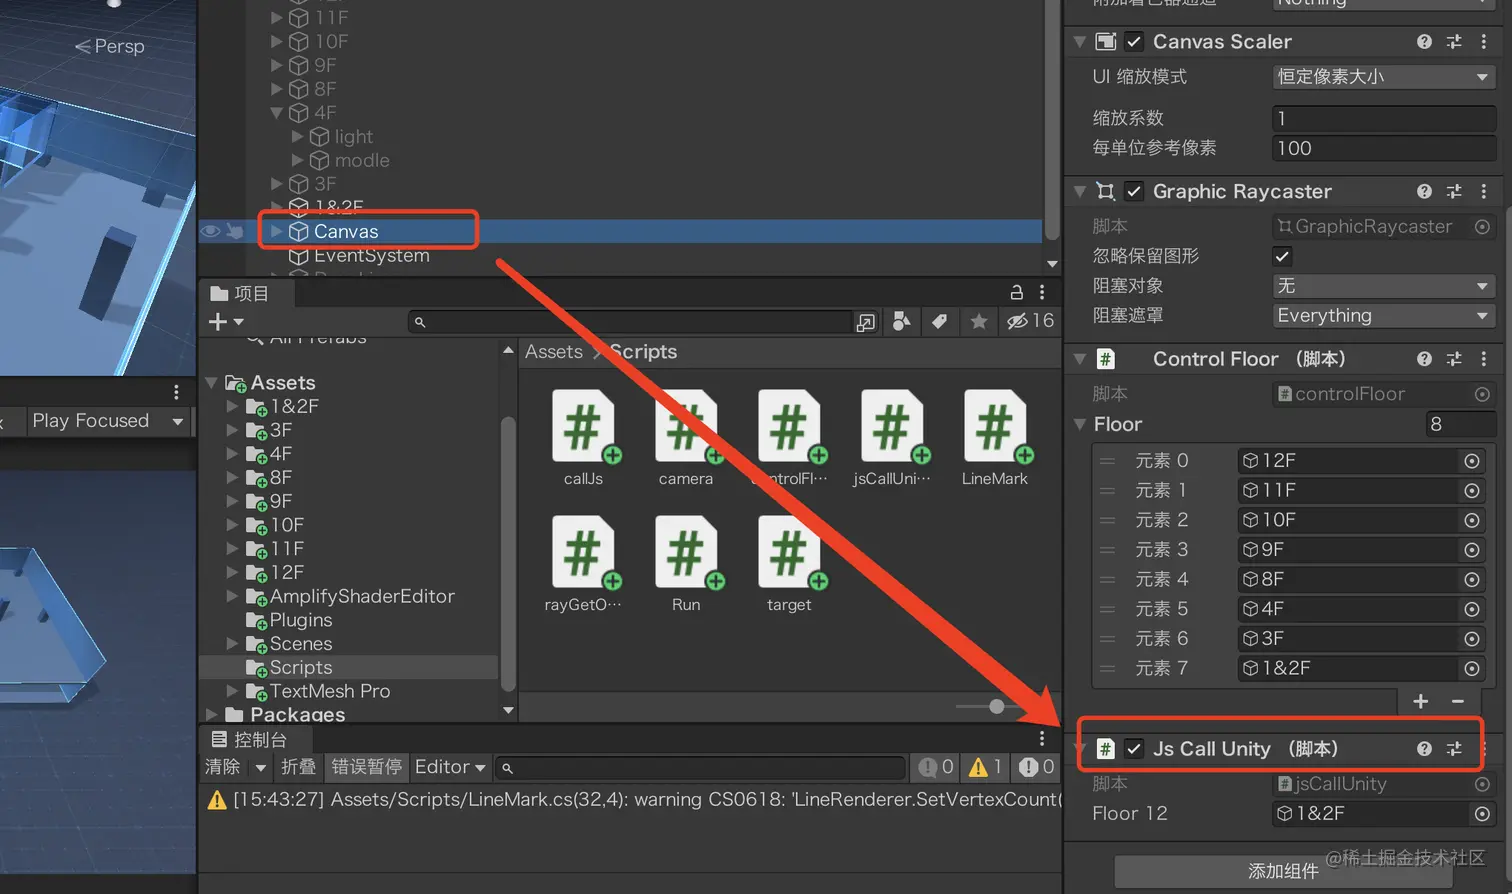
Task: Toggle the 忽略保留图形 checkbox
Action: pyautogui.click(x=1283, y=256)
